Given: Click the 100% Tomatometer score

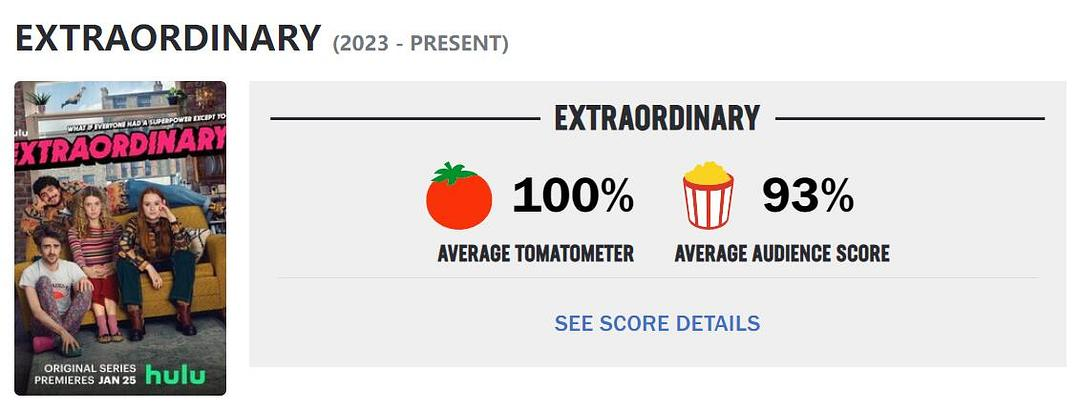Looking at the screenshot, I should [x=573, y=196].
